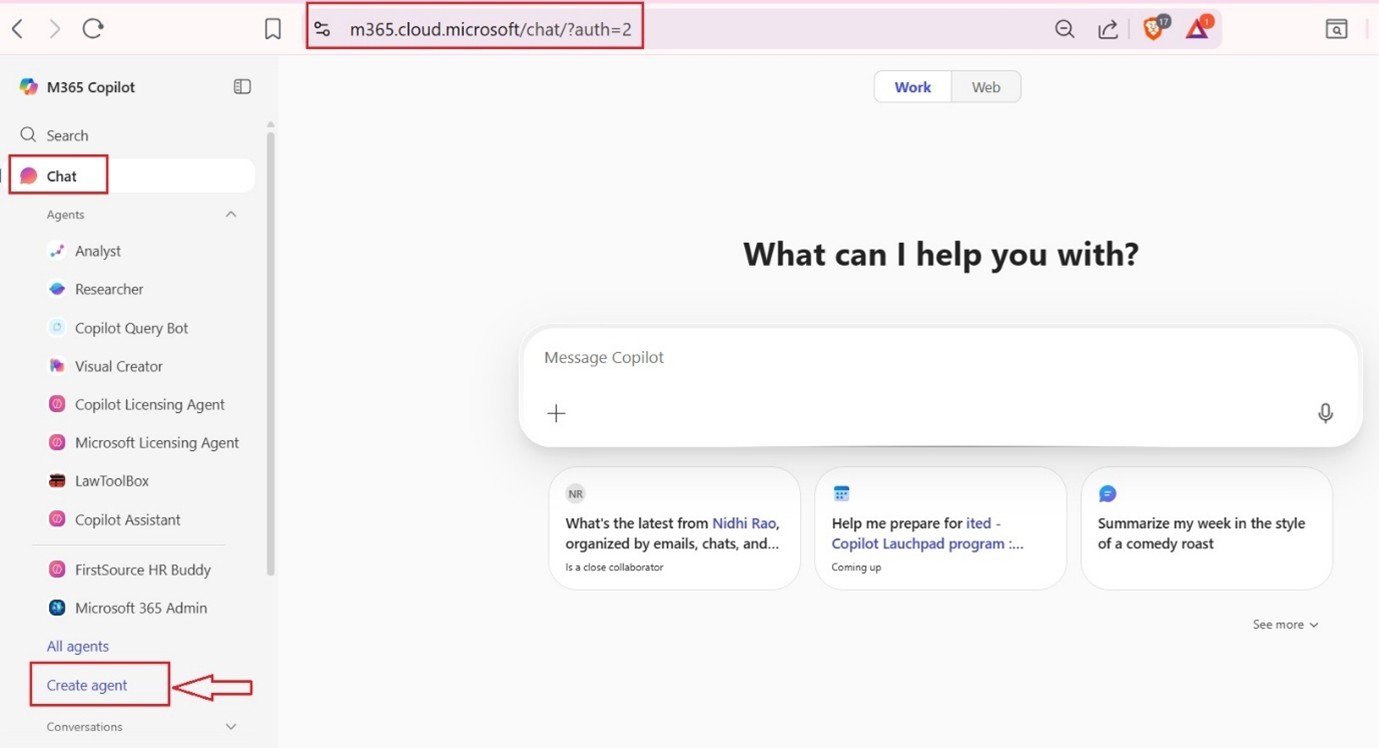Viewport: 1379px width, 748px height.
Task: Select the Copilot Lauchpad program prep prompt
Action: coord(940,528)
